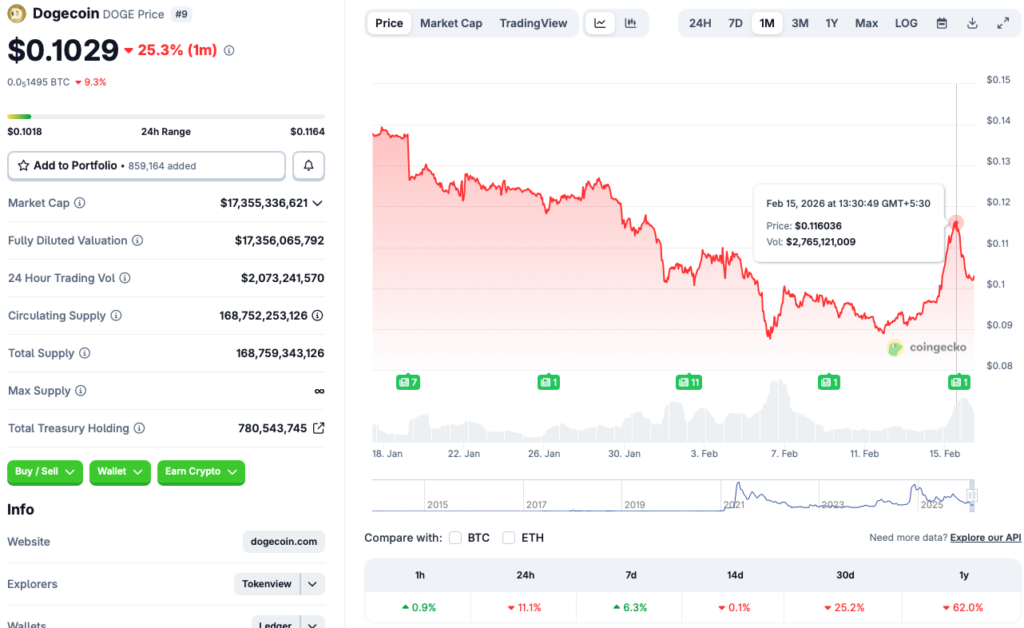
Task: Select the Max timeframe option
Action: (x=866, y=22)
